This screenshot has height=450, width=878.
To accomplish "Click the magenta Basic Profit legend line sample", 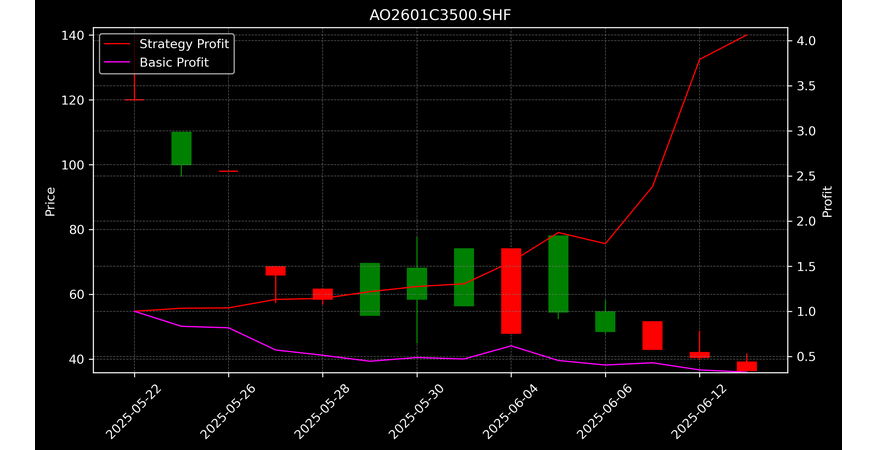I will point(116,63).
